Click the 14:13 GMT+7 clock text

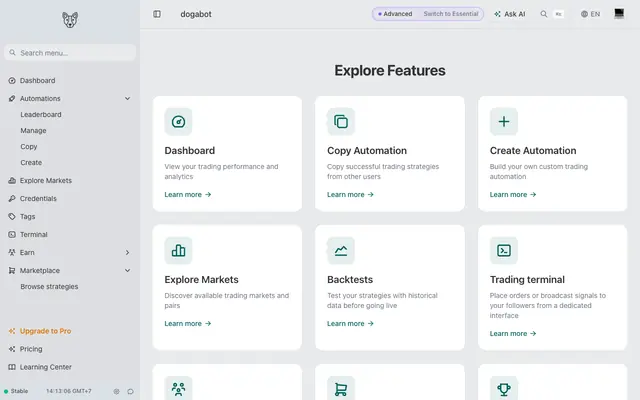click(x=69, y=391)
